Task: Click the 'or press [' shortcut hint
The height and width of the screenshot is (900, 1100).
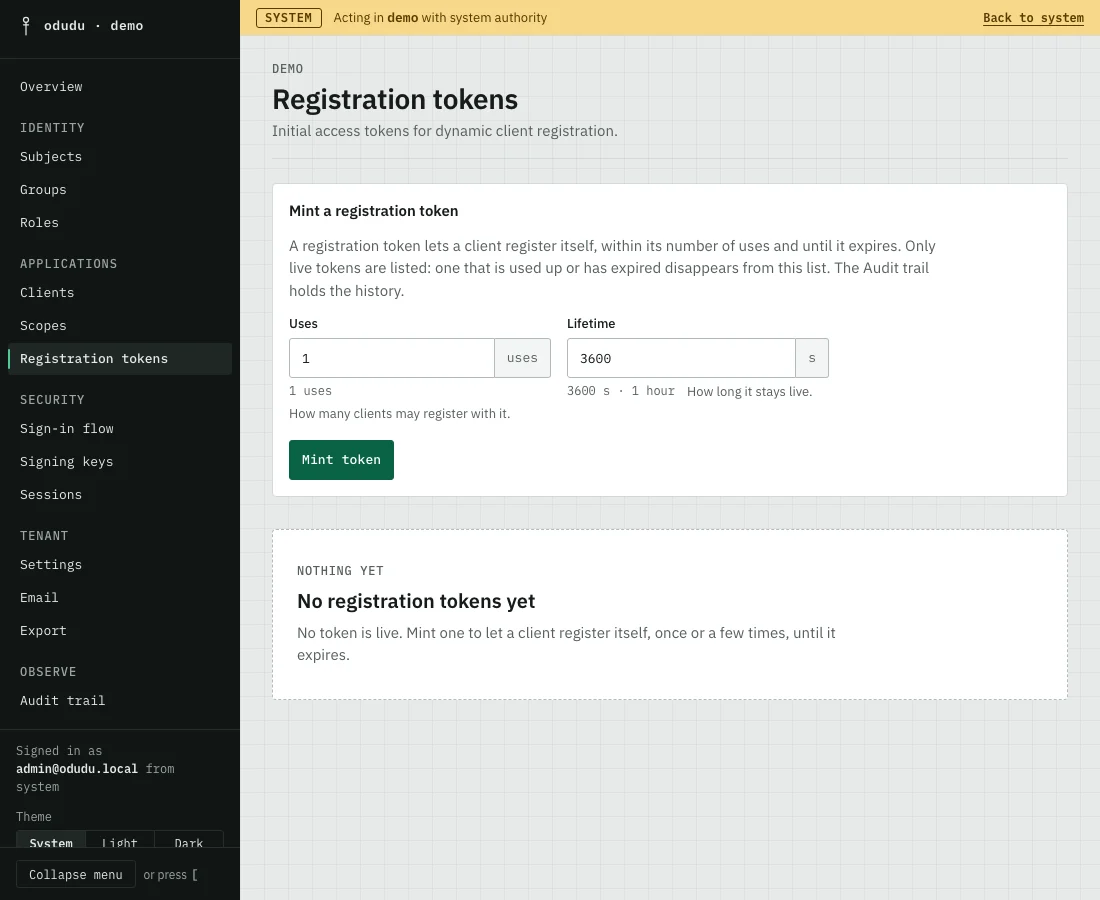Action: 170,875
